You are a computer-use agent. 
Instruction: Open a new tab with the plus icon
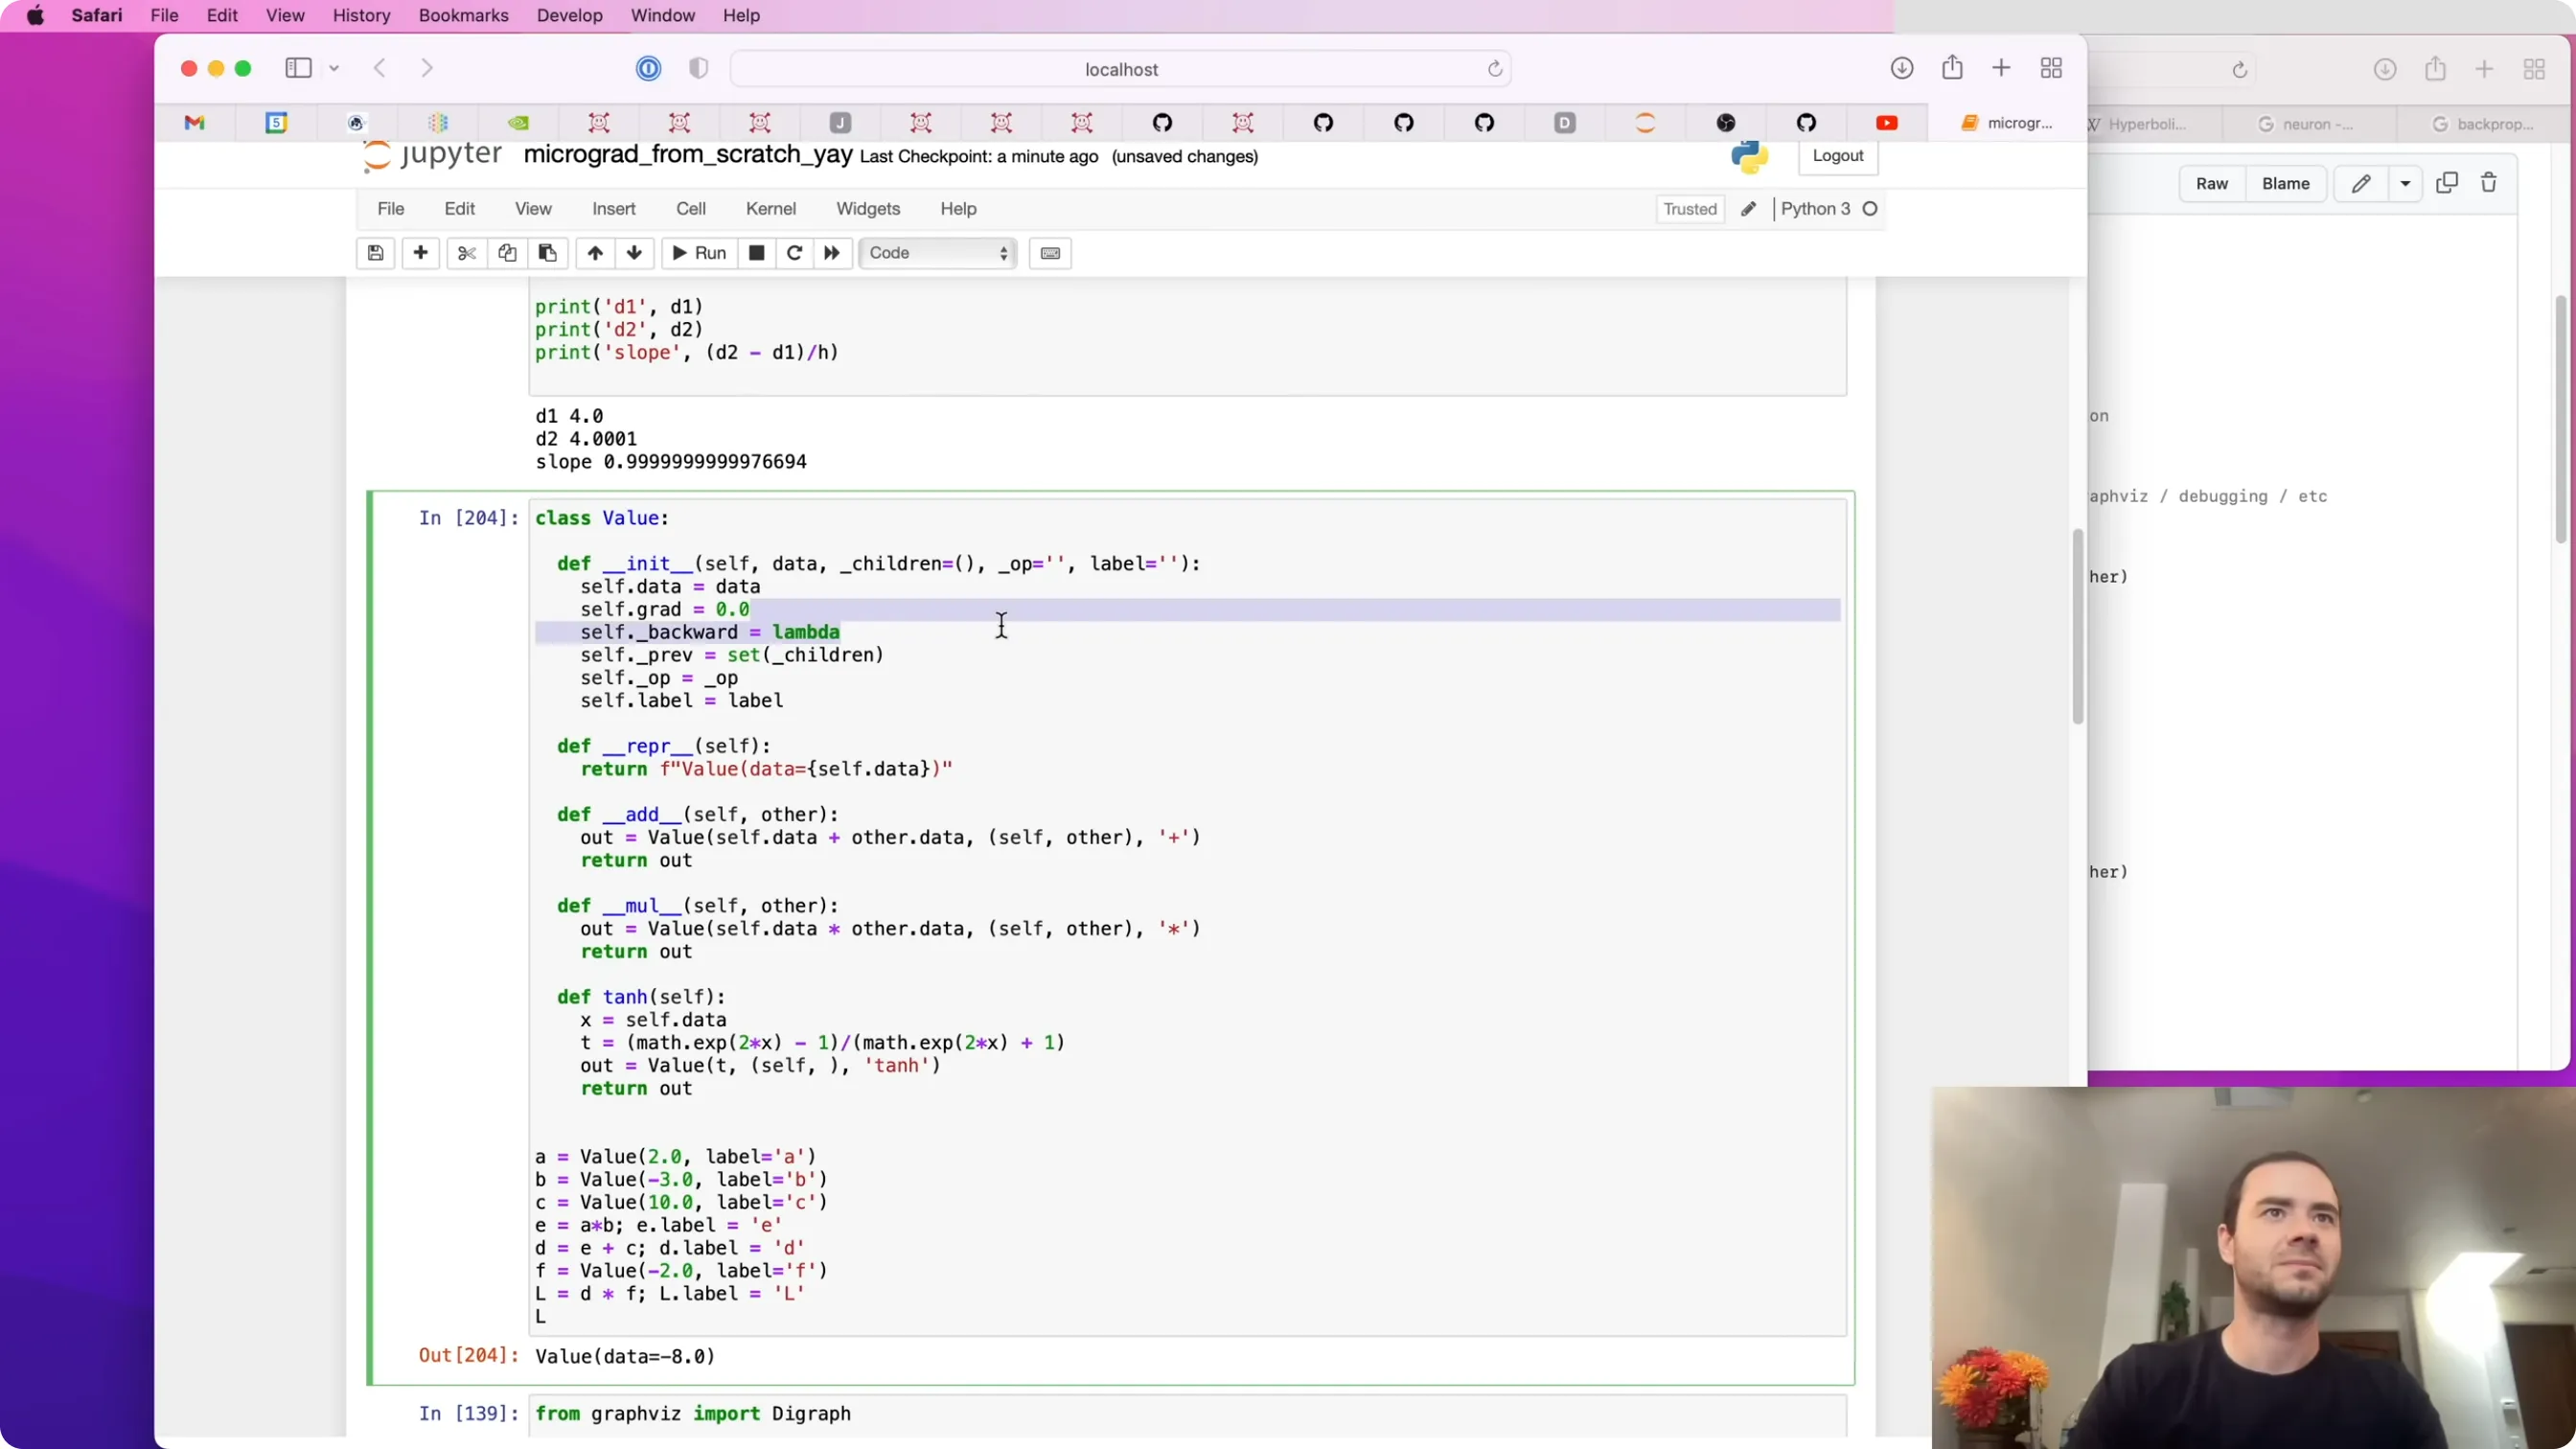pyautogui.click(x=2001, y=68)
